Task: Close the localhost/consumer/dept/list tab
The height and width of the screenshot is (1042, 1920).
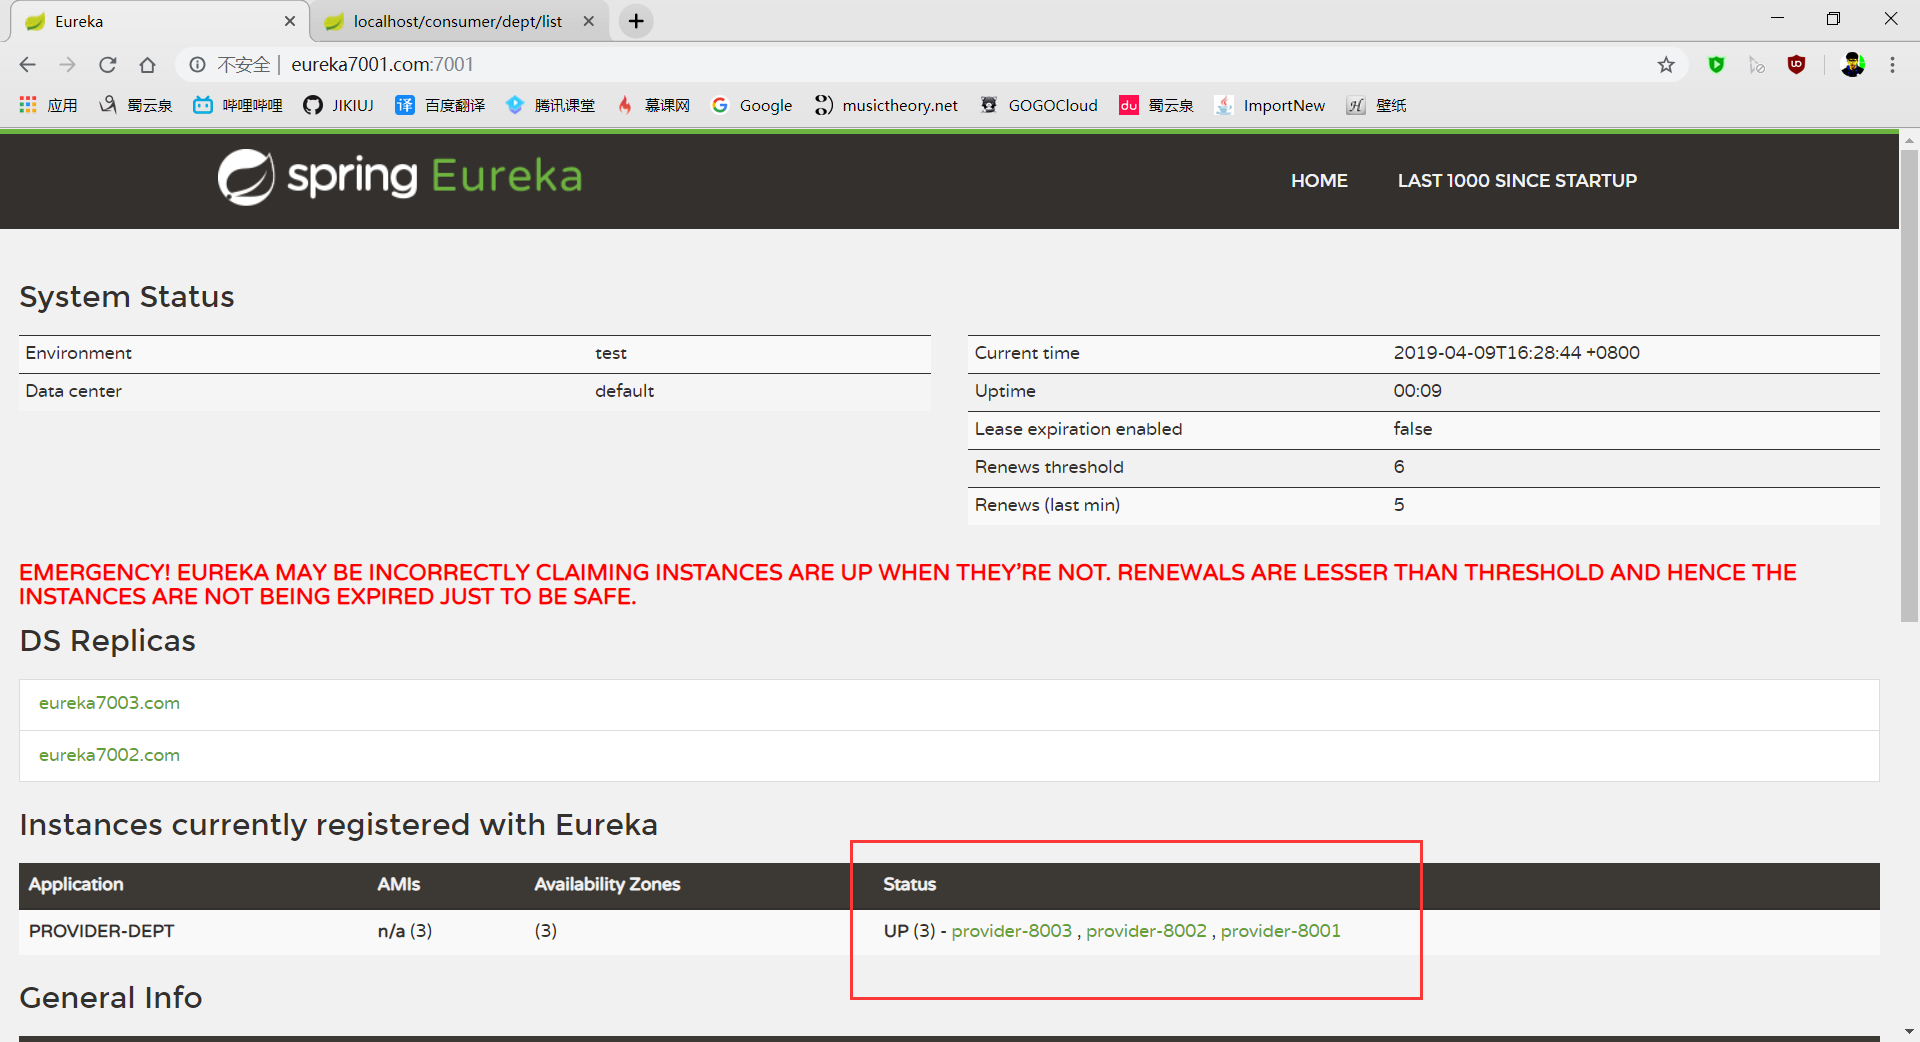Action: [x=589, y=21]
